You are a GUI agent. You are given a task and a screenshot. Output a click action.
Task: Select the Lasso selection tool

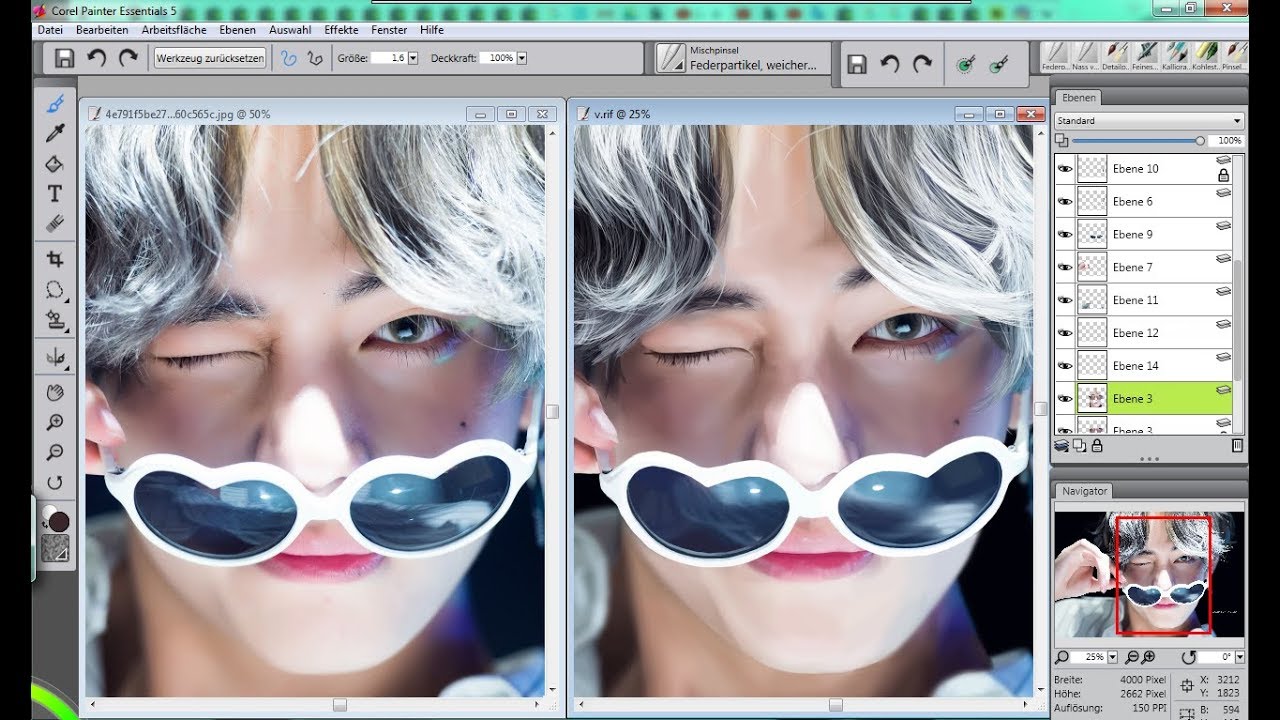[55, 290]
